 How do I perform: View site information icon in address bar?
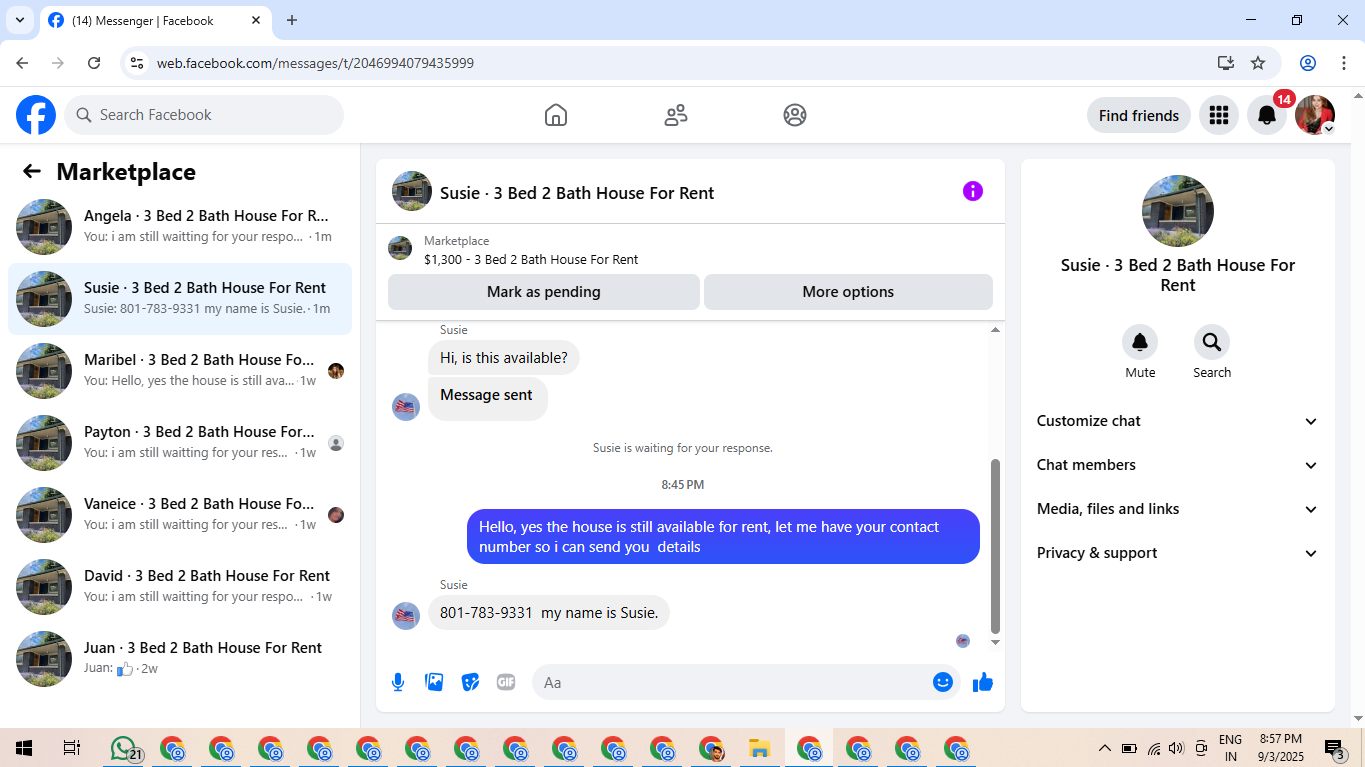pos(138,63)
